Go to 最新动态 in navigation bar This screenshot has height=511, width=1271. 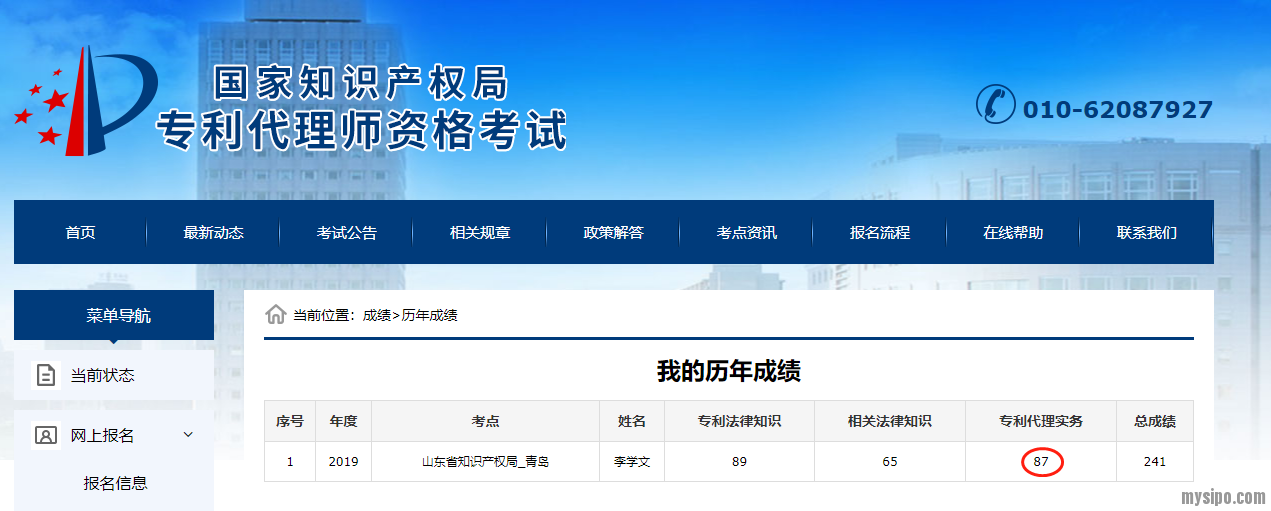[x=213, y=233]
